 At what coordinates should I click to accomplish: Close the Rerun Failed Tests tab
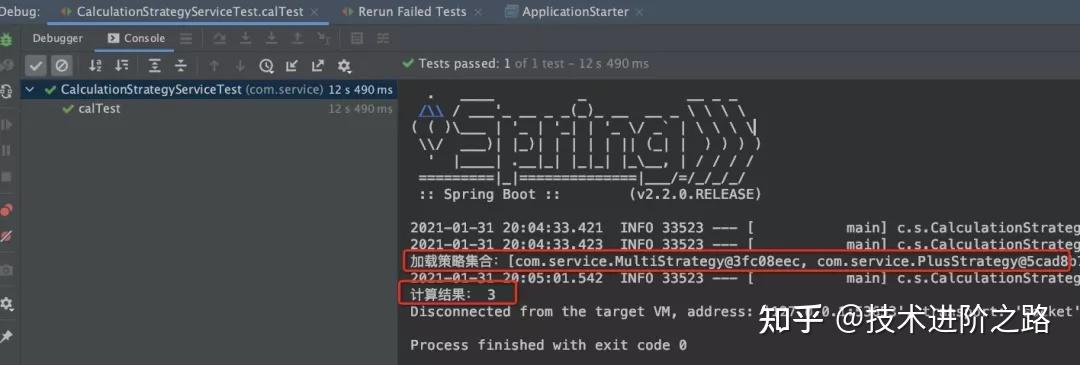click(x=479, y=12)
